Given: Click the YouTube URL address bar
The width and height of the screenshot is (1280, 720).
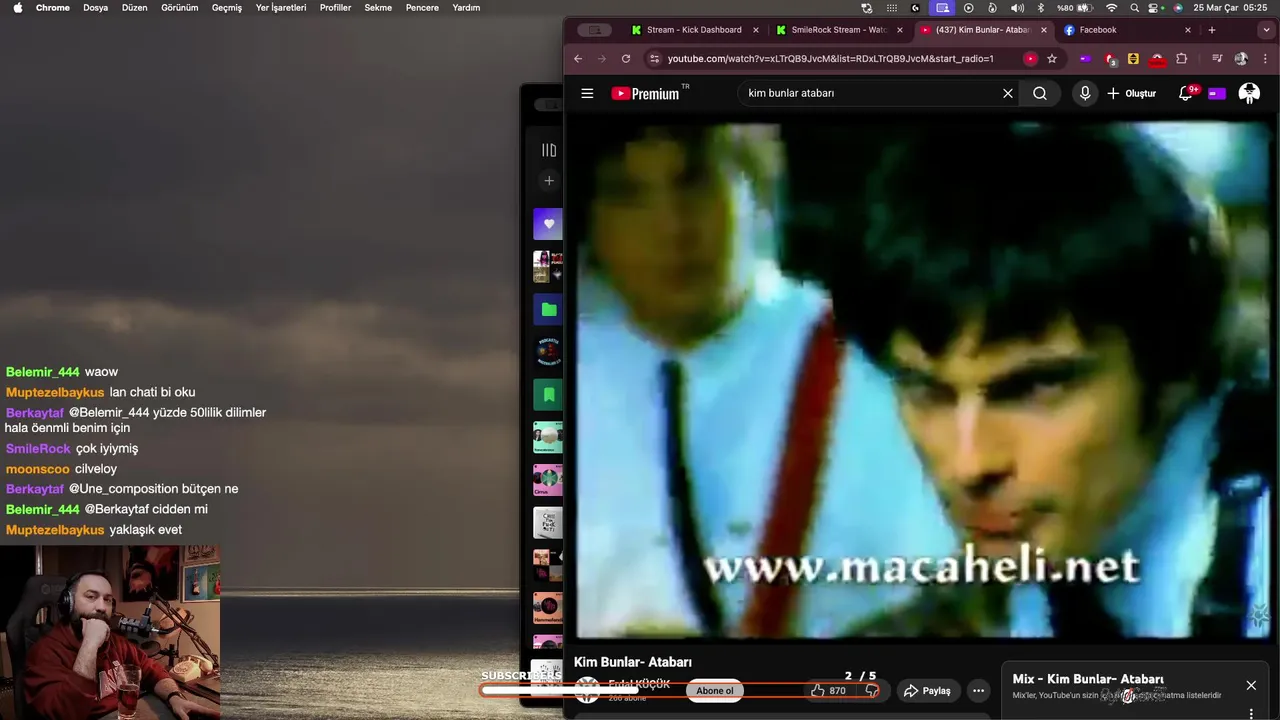Looking at the screenshot, I should (830, 59).
